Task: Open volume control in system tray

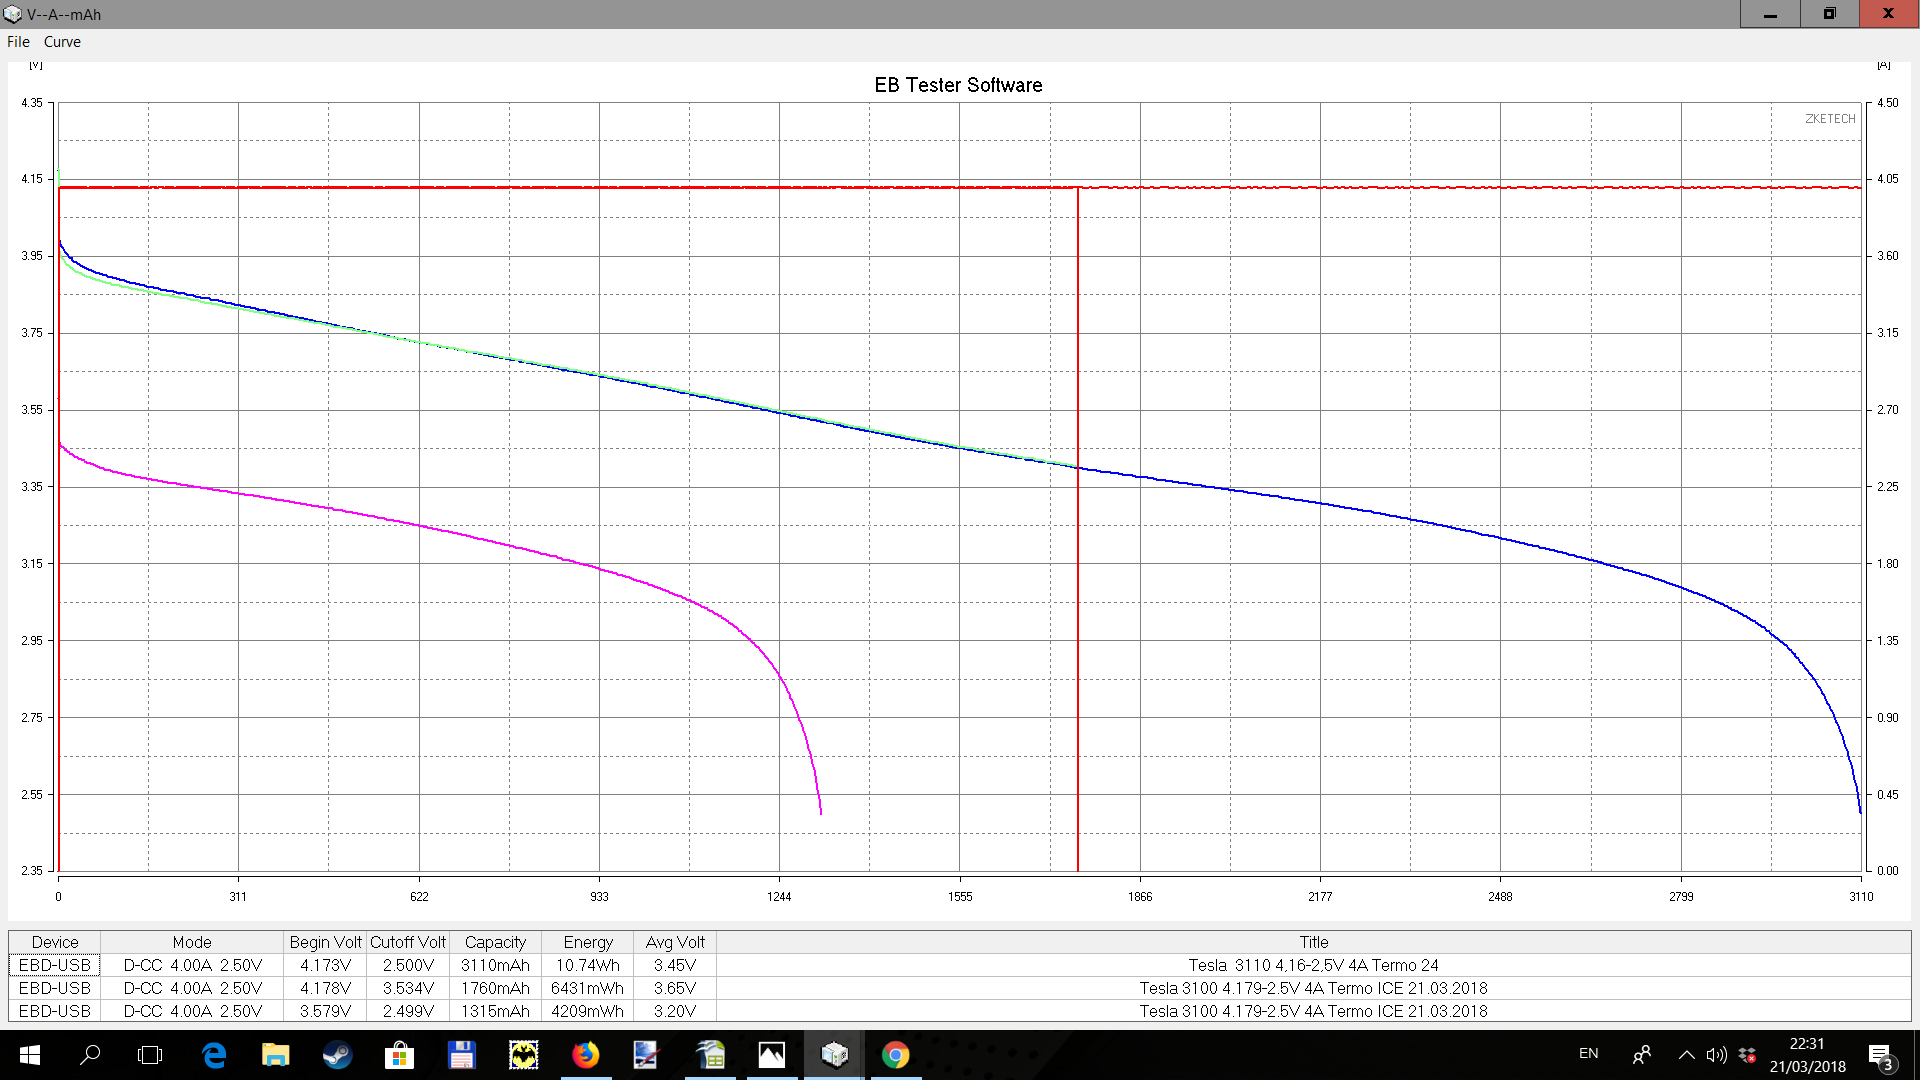Action: pos(1716,1055)
